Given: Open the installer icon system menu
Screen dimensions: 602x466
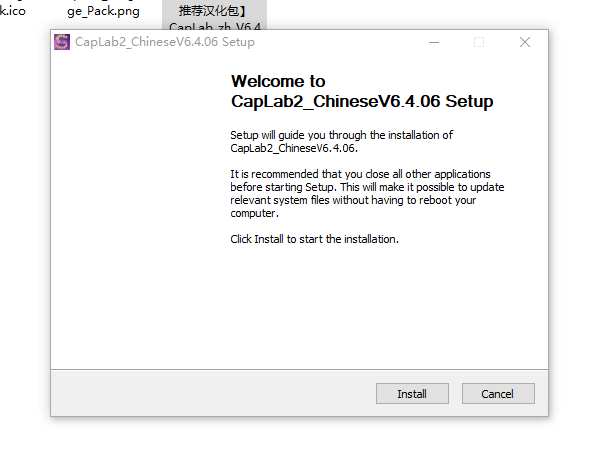Looking at the screenshot, I should point(62,42).
